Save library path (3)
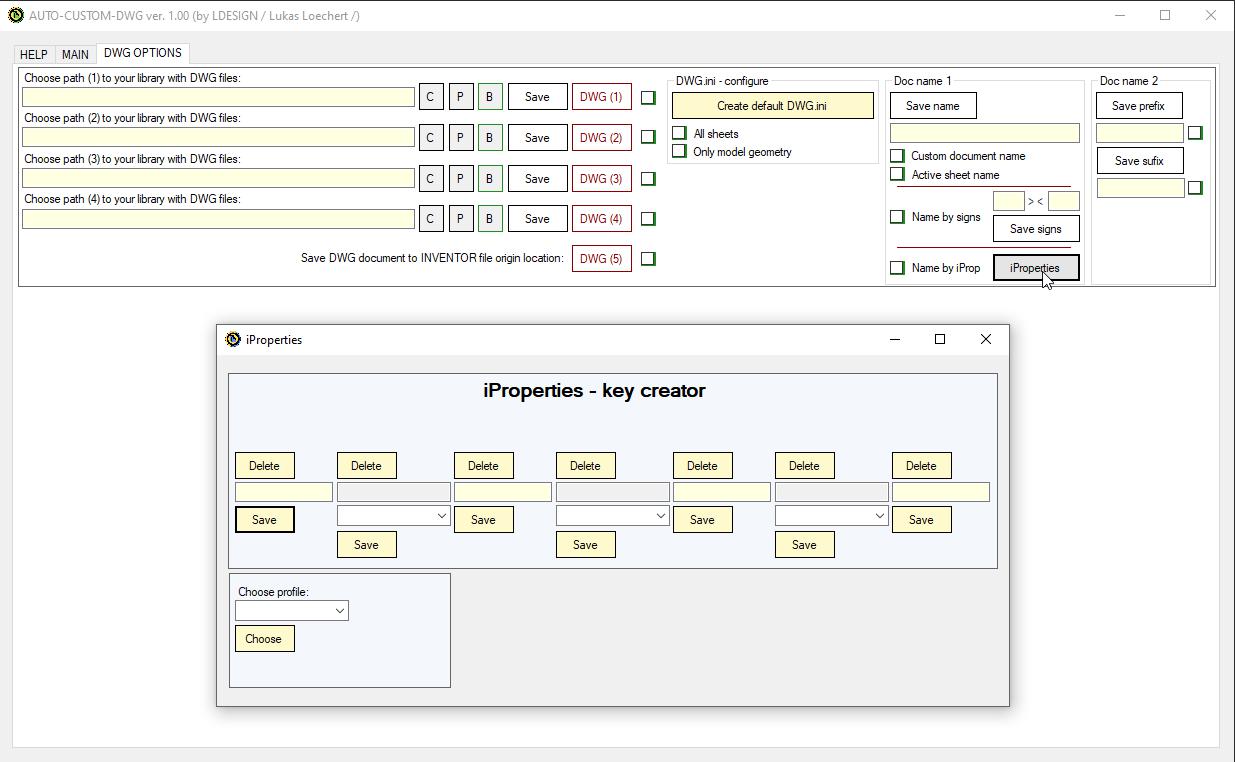The image size is (1235, 762). click(x=537, y=178)
